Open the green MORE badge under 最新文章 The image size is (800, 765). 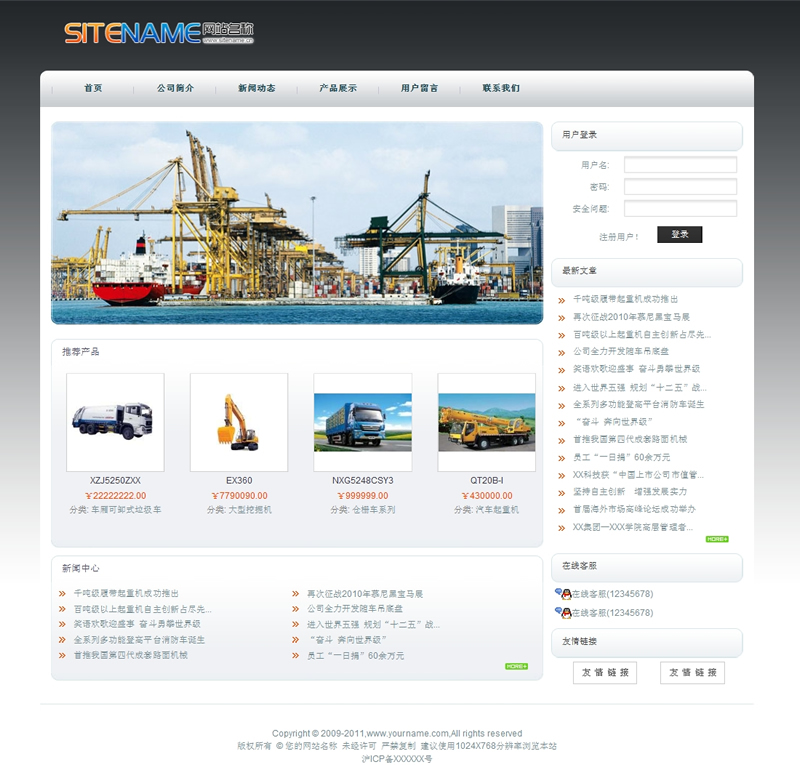coord(716,539)
